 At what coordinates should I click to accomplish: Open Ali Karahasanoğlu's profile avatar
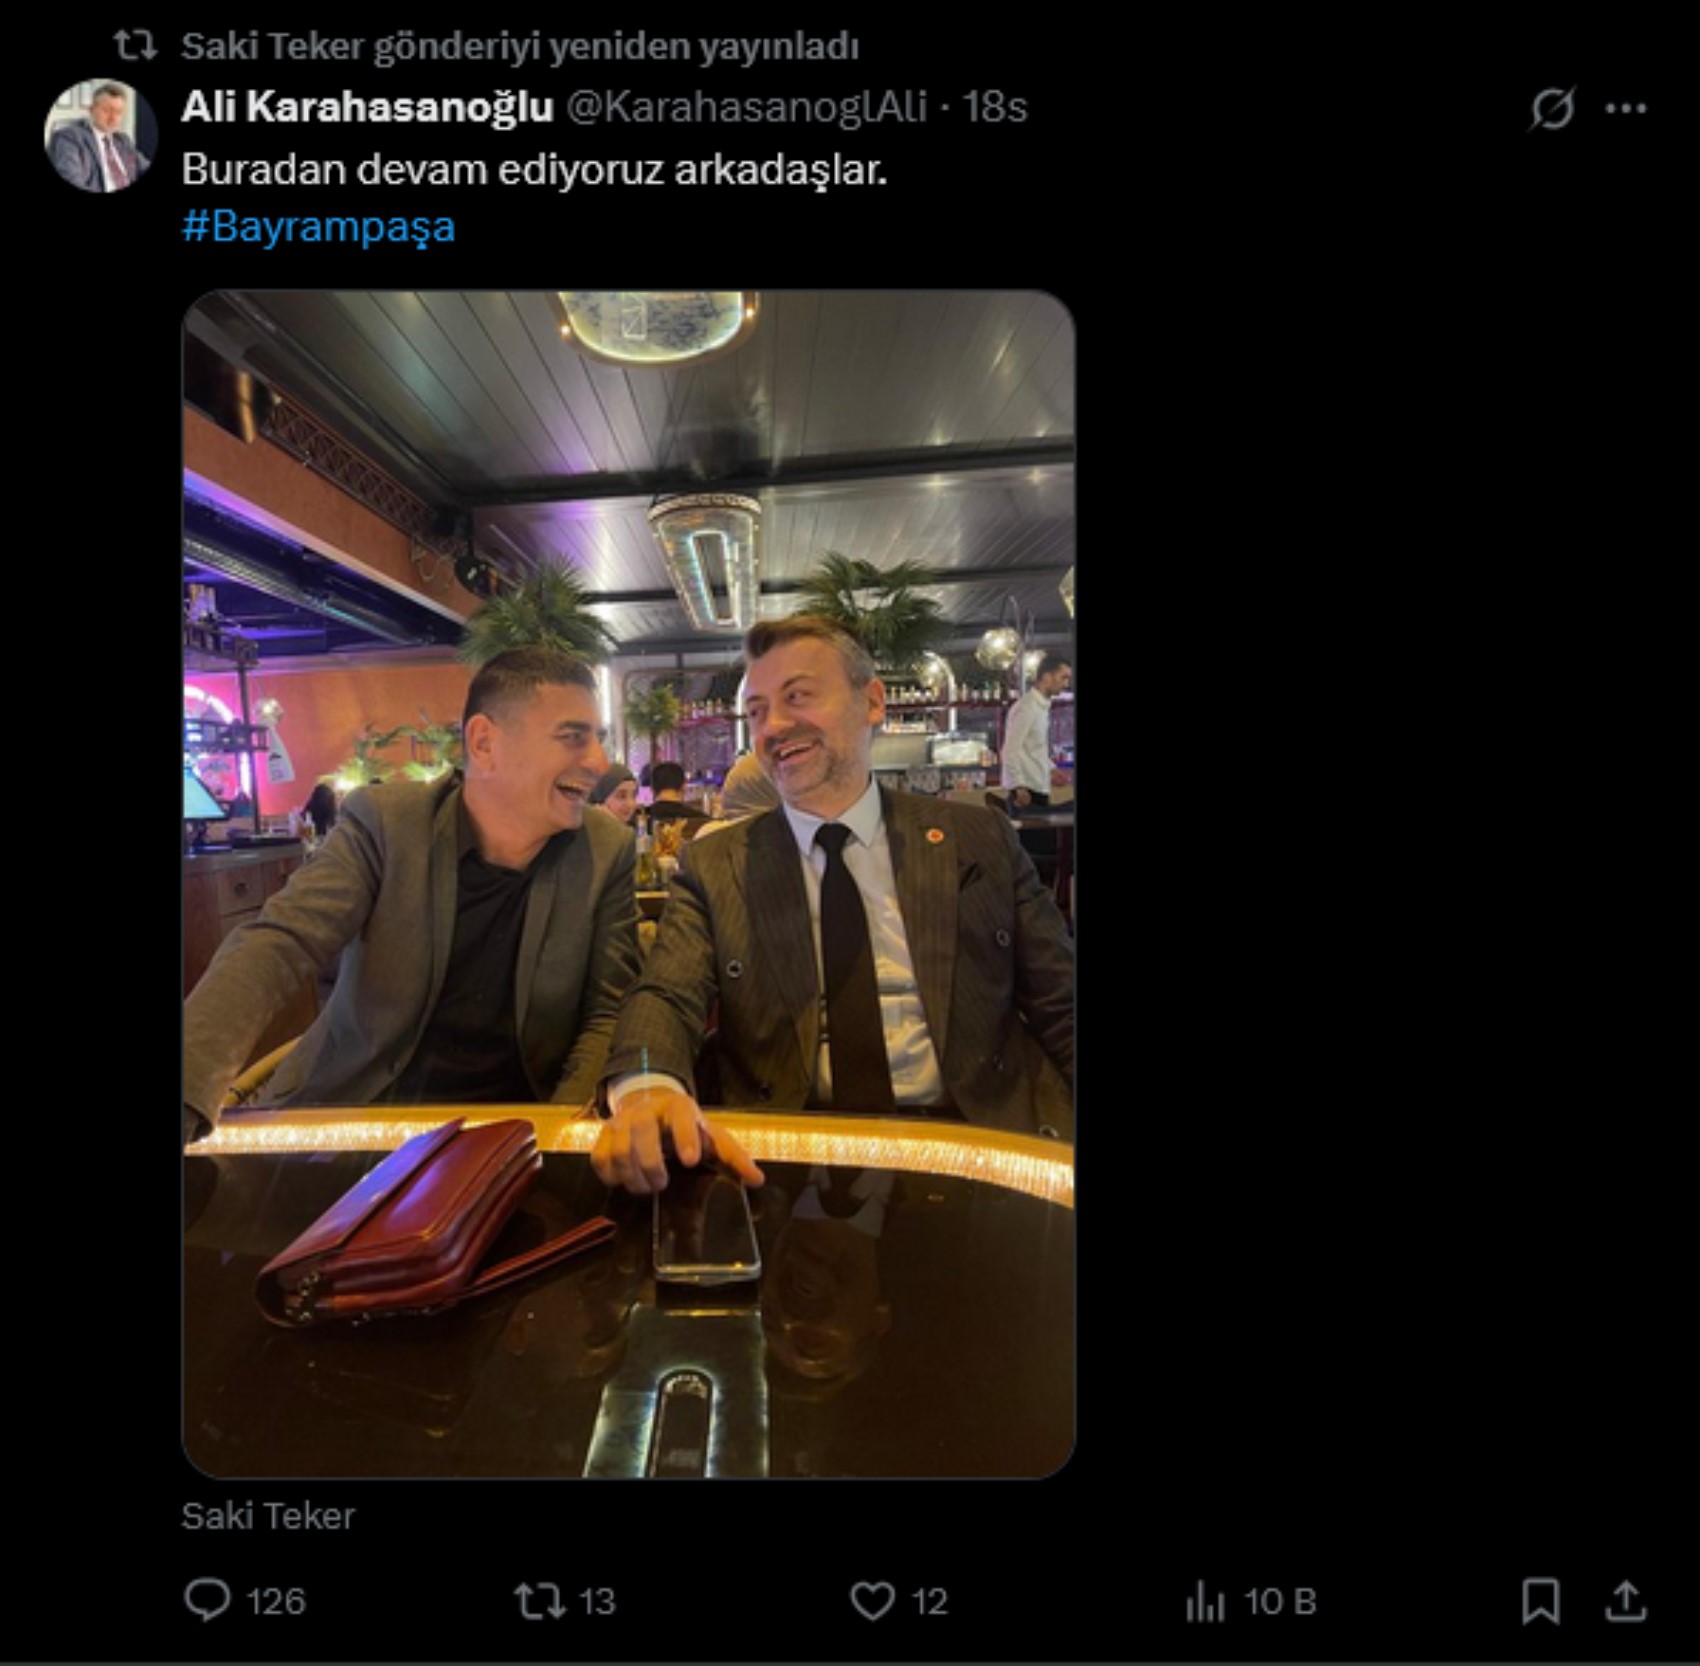coord(100,136)
